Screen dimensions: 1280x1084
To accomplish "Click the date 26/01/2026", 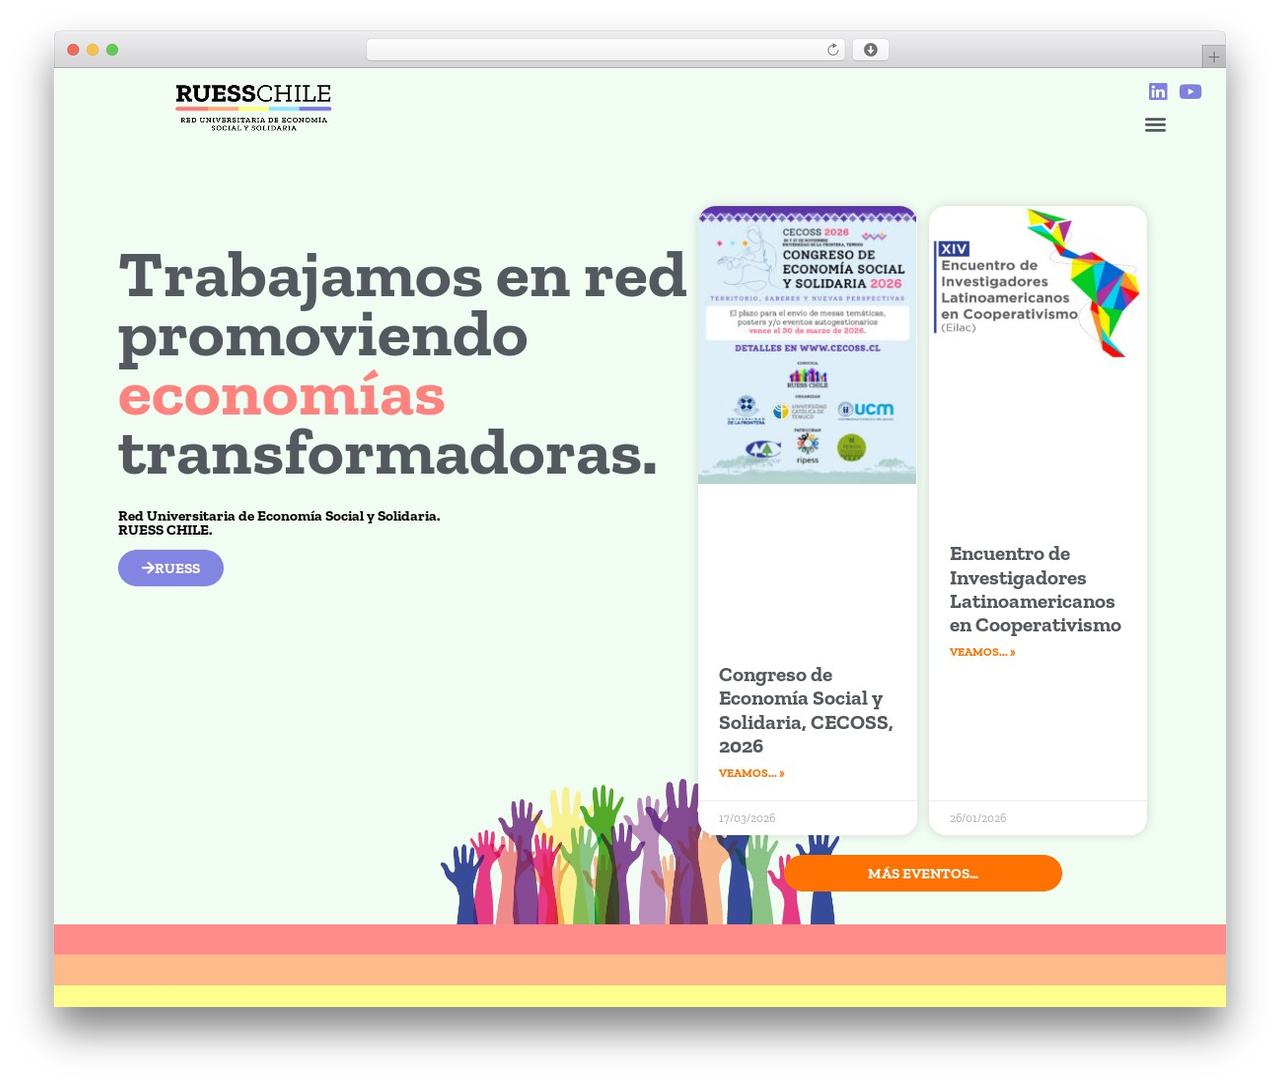I will 978,818.
